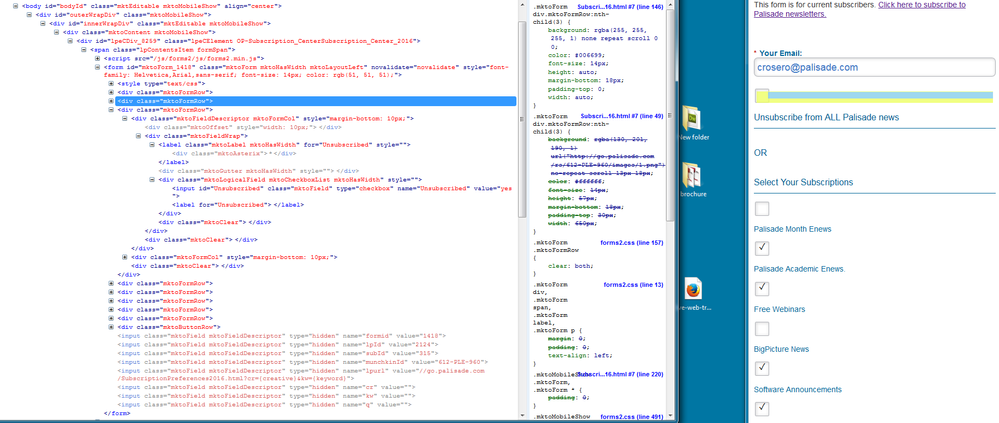Select the input id Unsubscribed row
The height and width of the screenshot is (423, 999).
tap(343, 192)
